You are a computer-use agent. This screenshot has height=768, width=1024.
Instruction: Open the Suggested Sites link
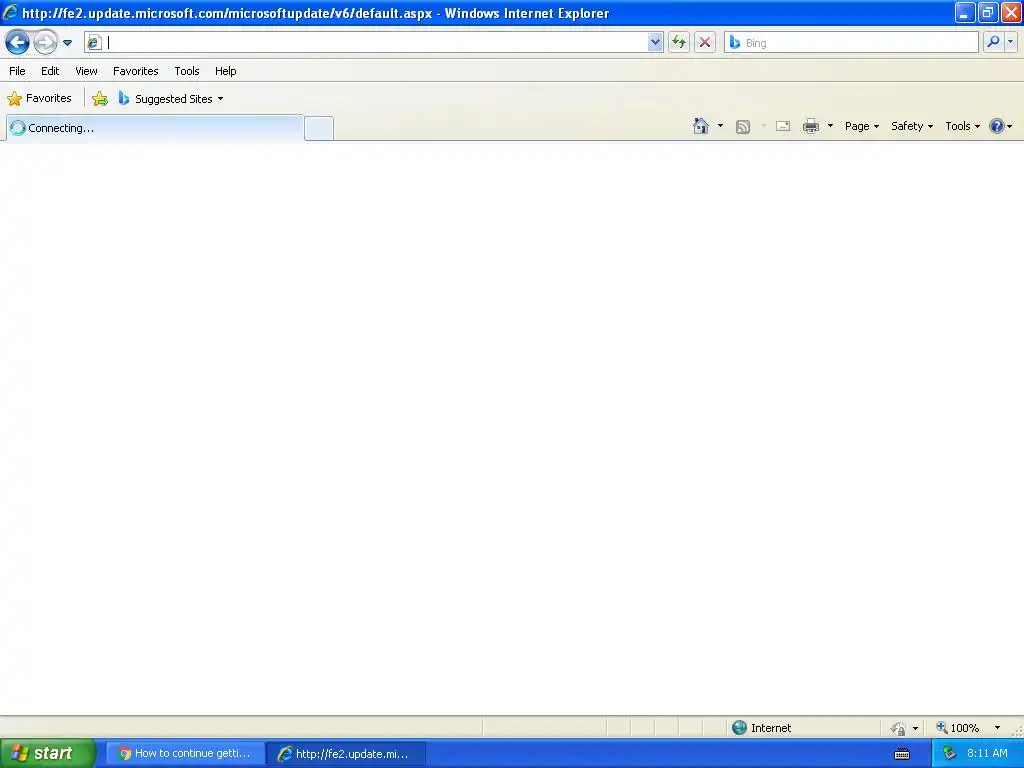point(170,99)
